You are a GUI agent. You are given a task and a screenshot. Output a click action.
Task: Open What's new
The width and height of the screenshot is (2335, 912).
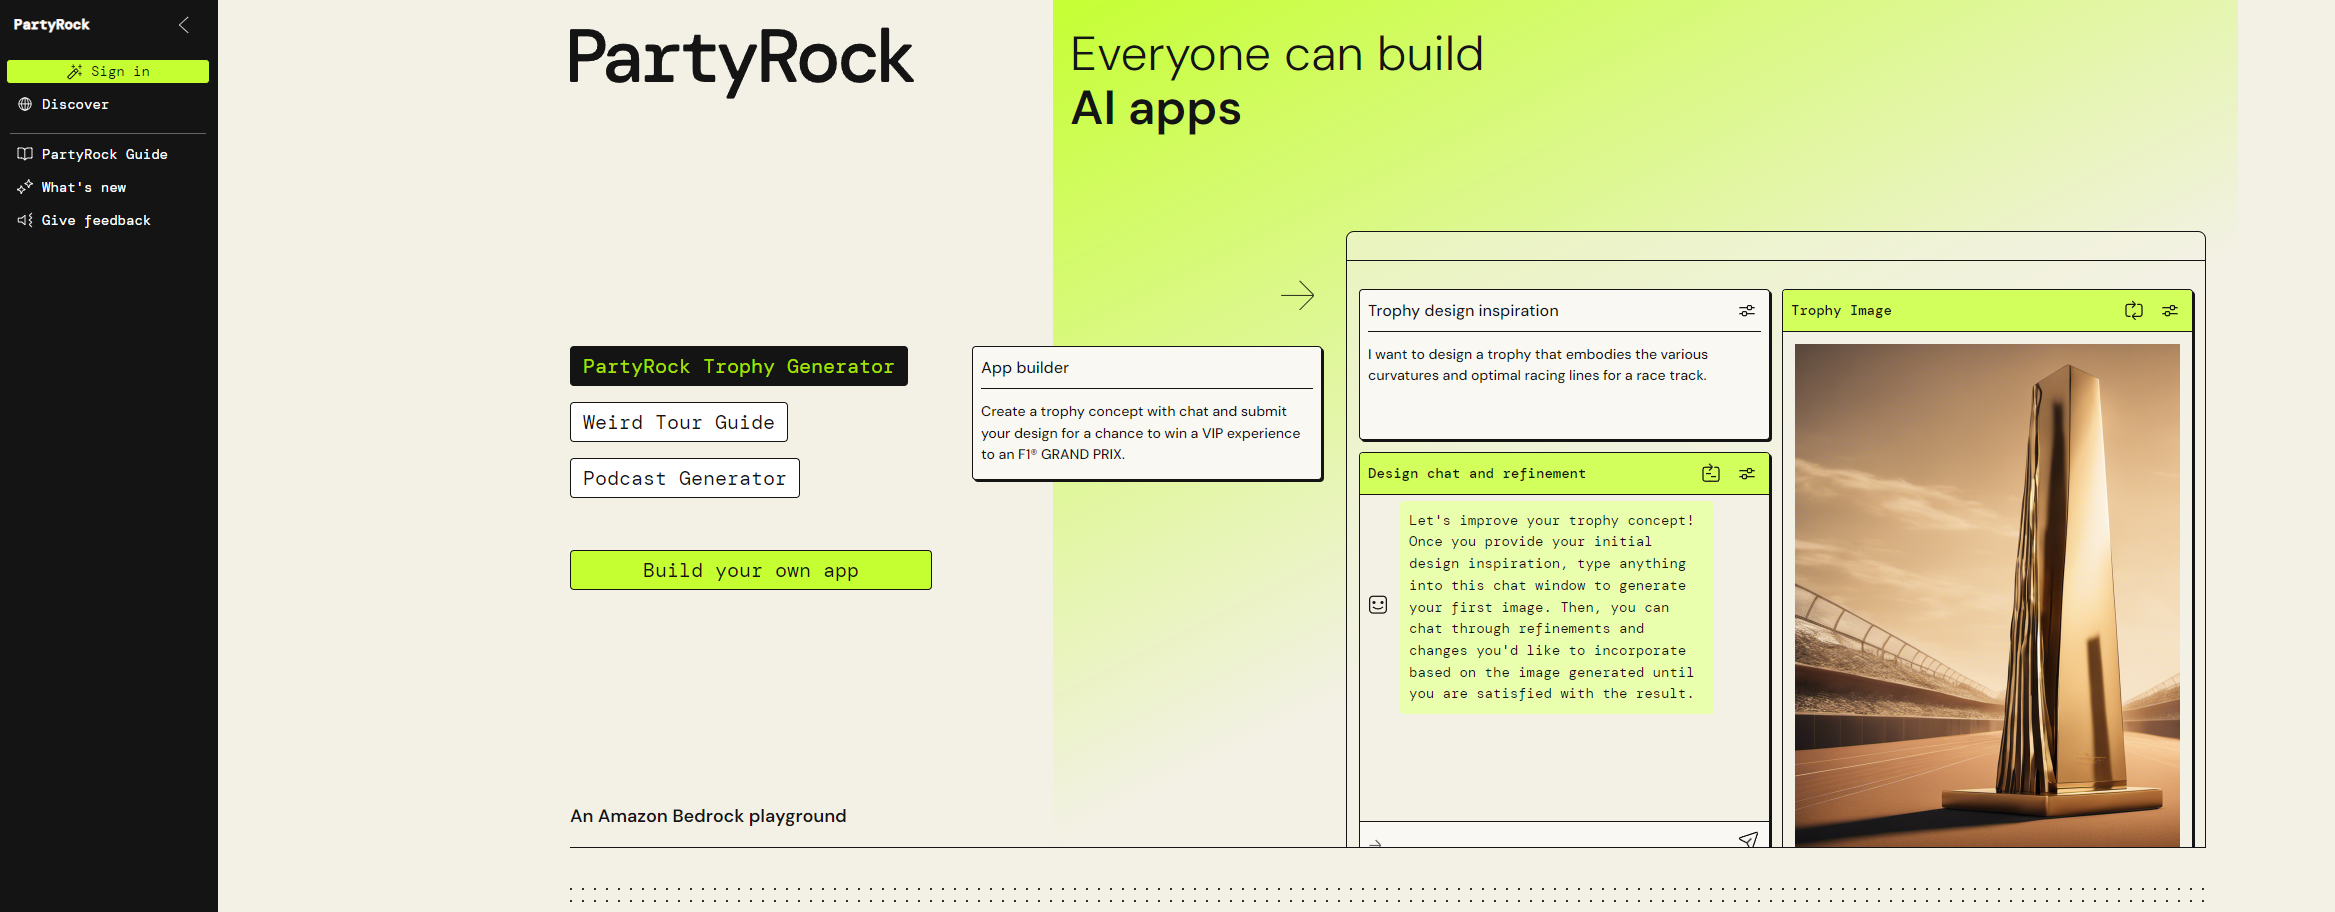pos(84,187)
